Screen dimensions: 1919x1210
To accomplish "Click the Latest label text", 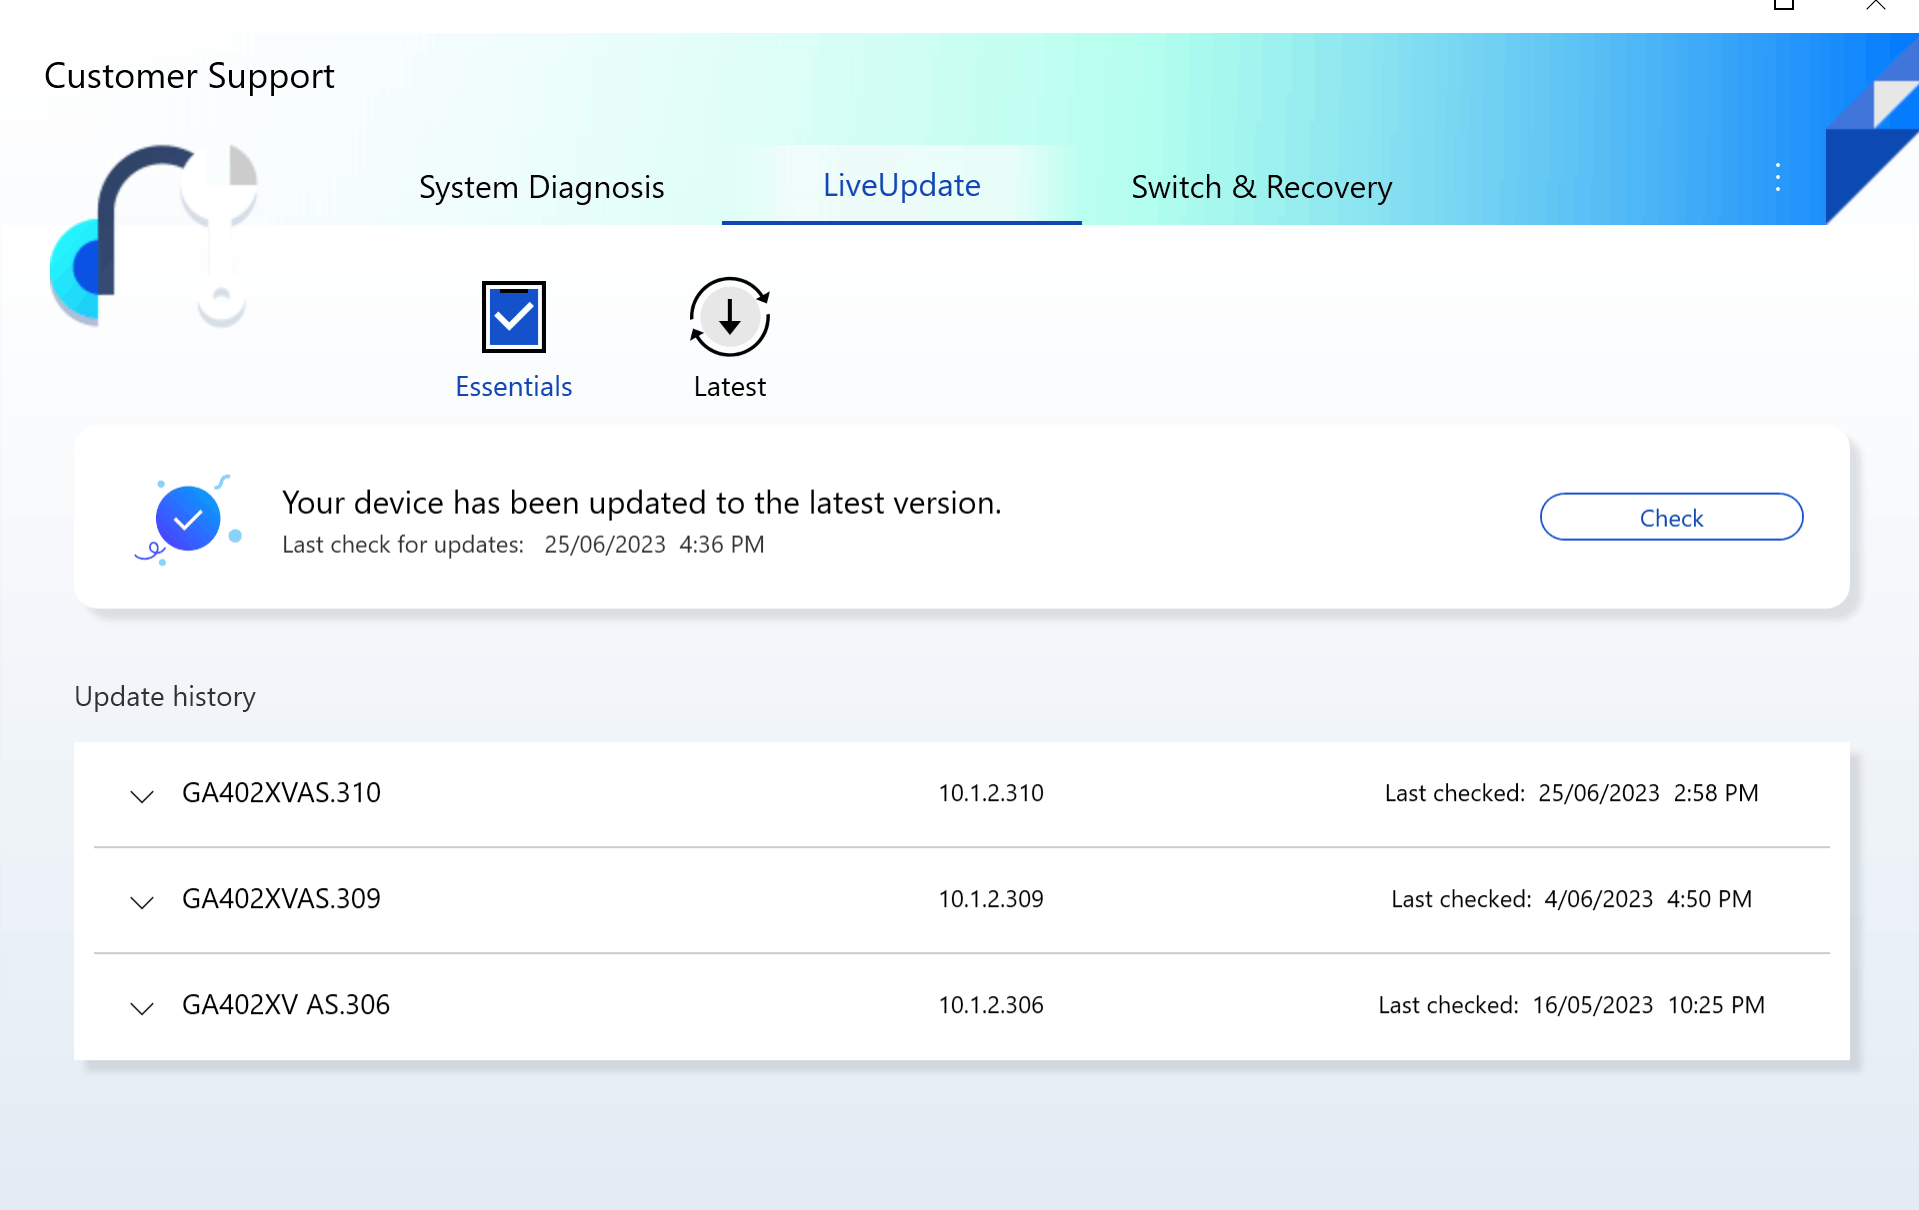I will [x=729, y=387].
